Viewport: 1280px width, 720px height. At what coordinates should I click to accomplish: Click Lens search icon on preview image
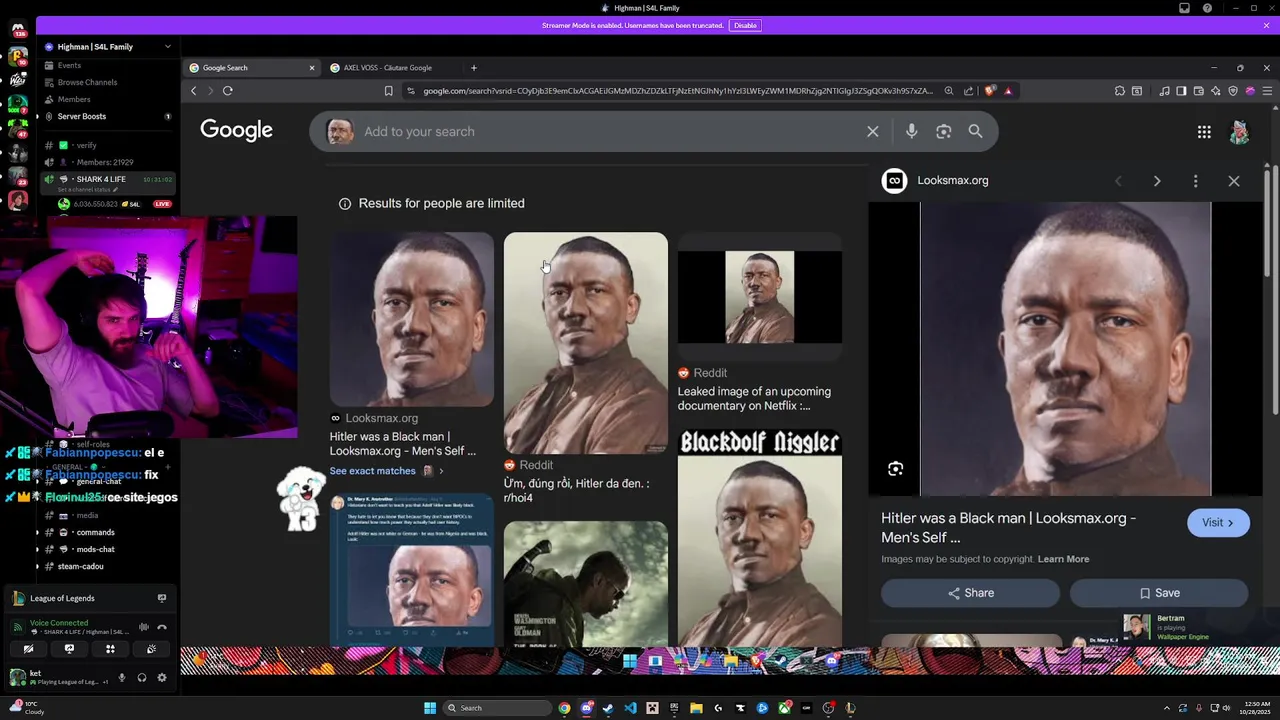895,469
